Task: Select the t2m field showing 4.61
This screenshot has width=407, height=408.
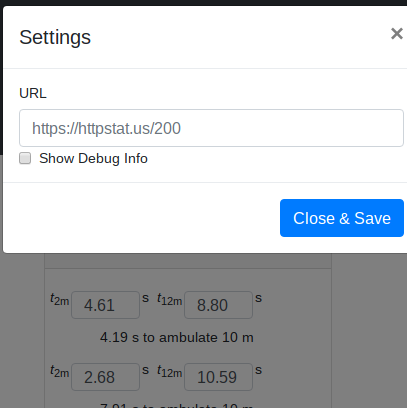Action: click(x=105, y=305)
